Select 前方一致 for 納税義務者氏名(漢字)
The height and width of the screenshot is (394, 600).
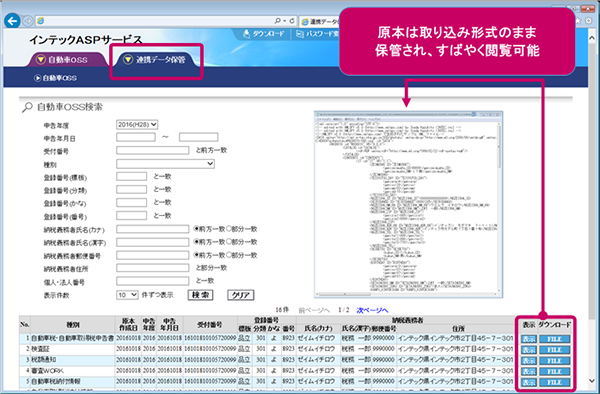tap(196, 242)
